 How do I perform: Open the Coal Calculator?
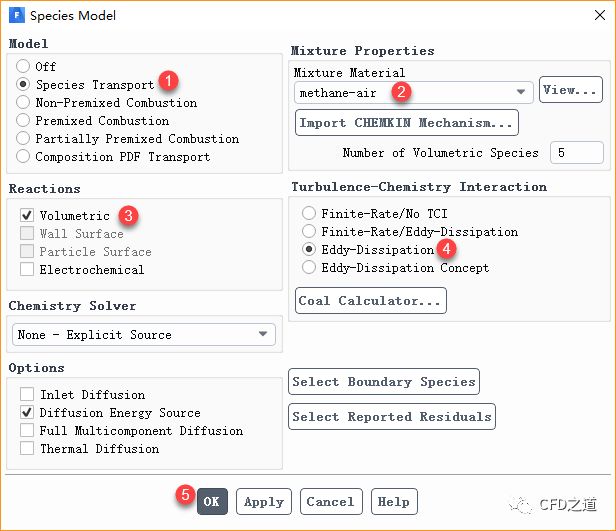[371, 301]
